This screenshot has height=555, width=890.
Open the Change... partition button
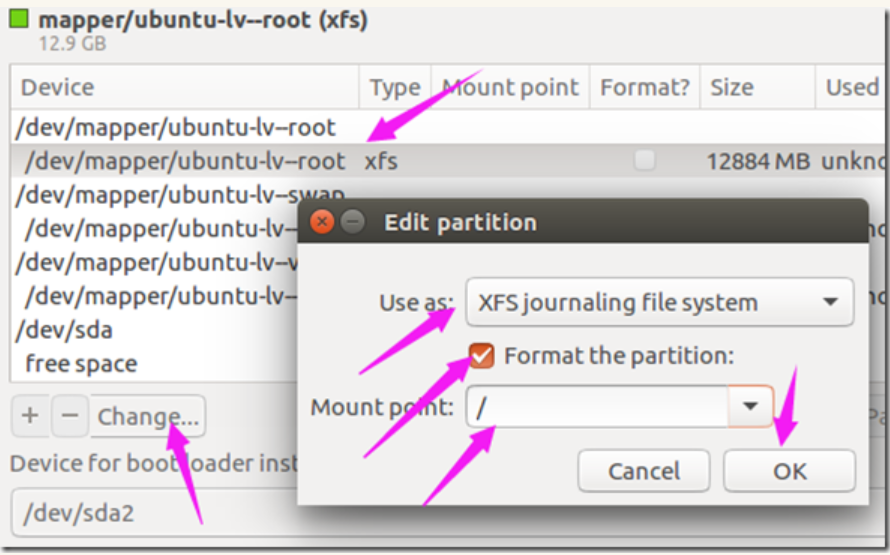pyautogui.click(x=148, y=416)
